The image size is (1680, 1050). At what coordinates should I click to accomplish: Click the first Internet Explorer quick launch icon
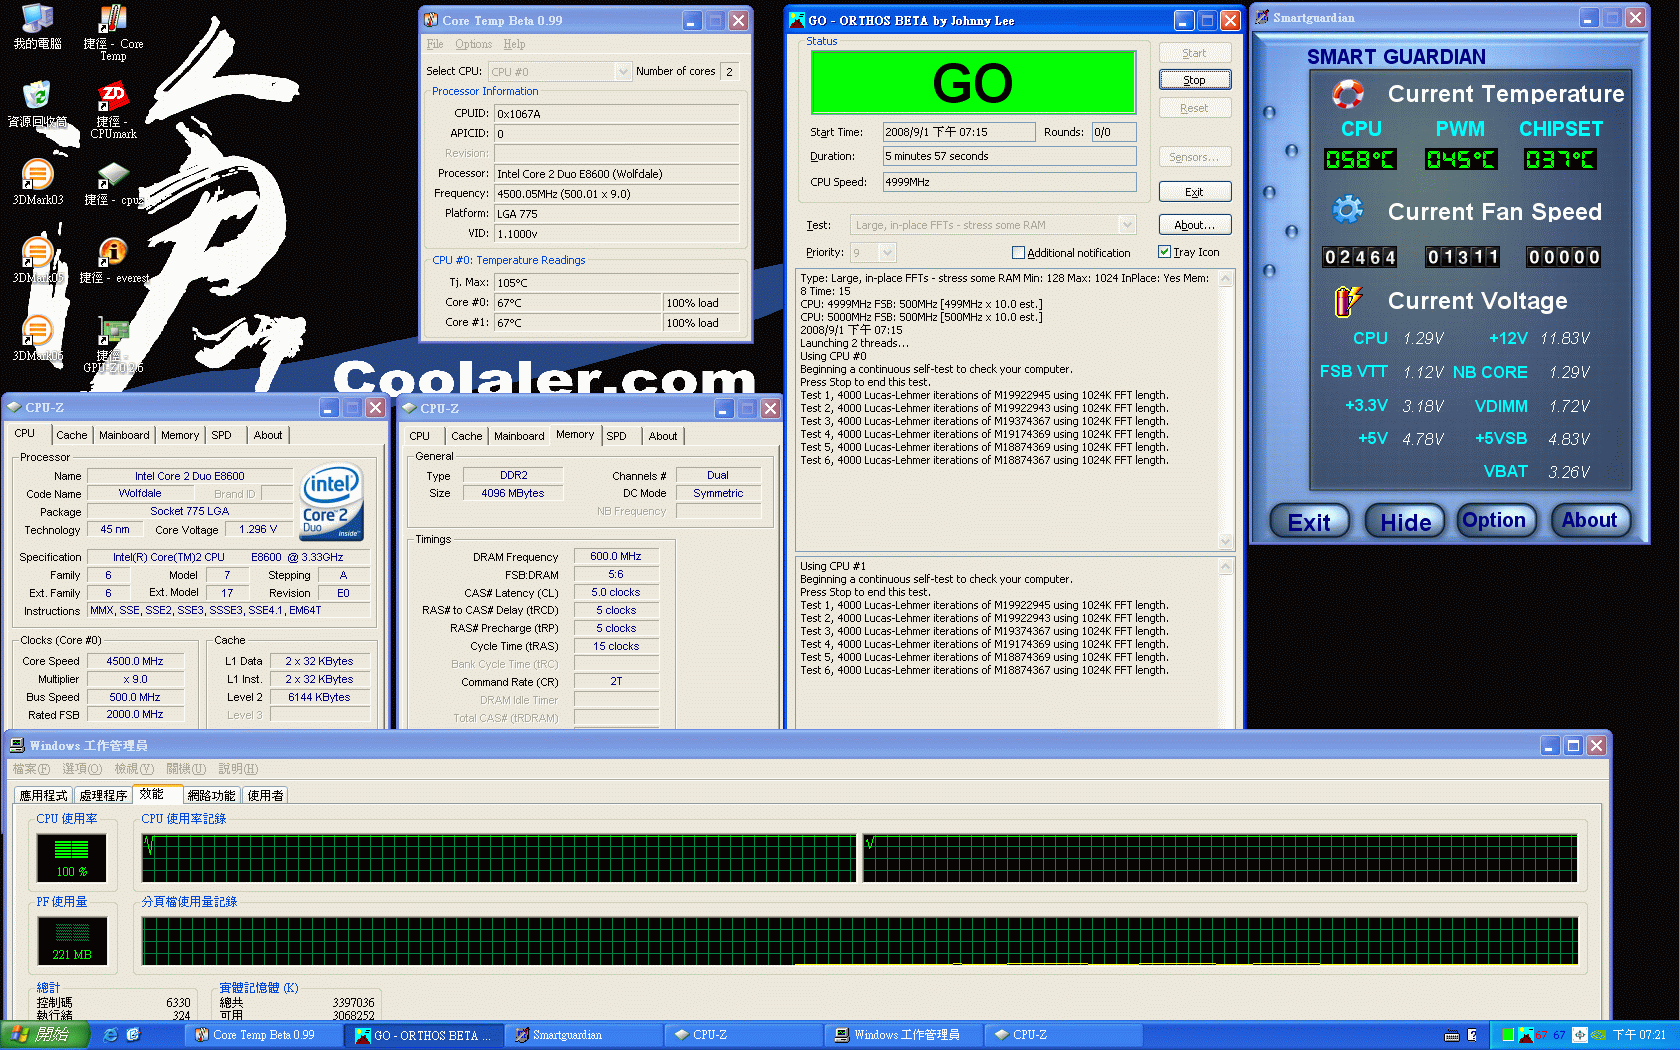coord(110,1035)
